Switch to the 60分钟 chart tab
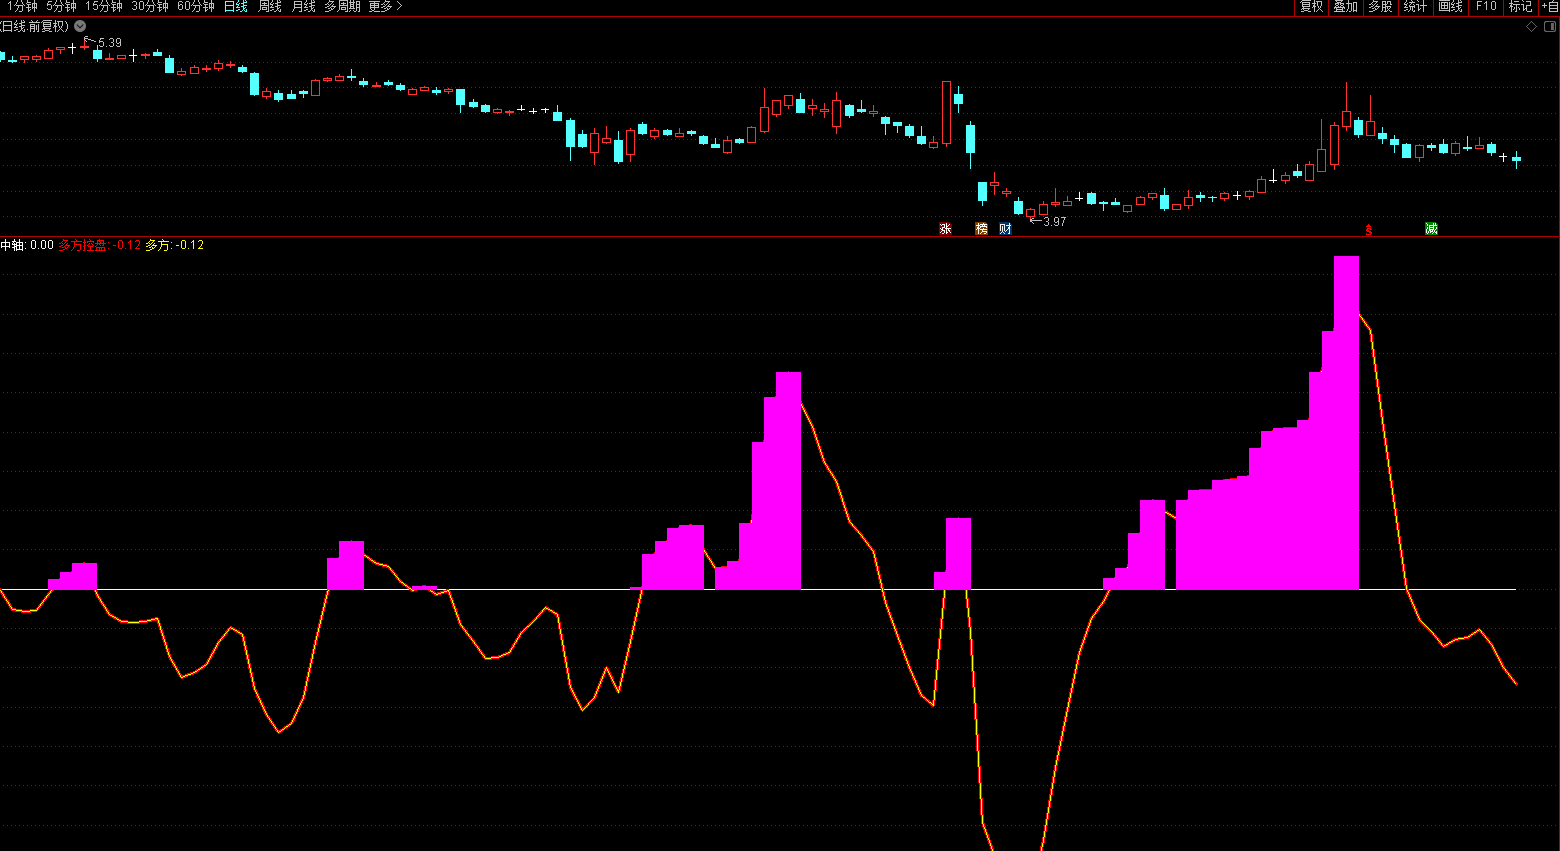Screen dimensions: 1560x851 (x=196, y=7)
